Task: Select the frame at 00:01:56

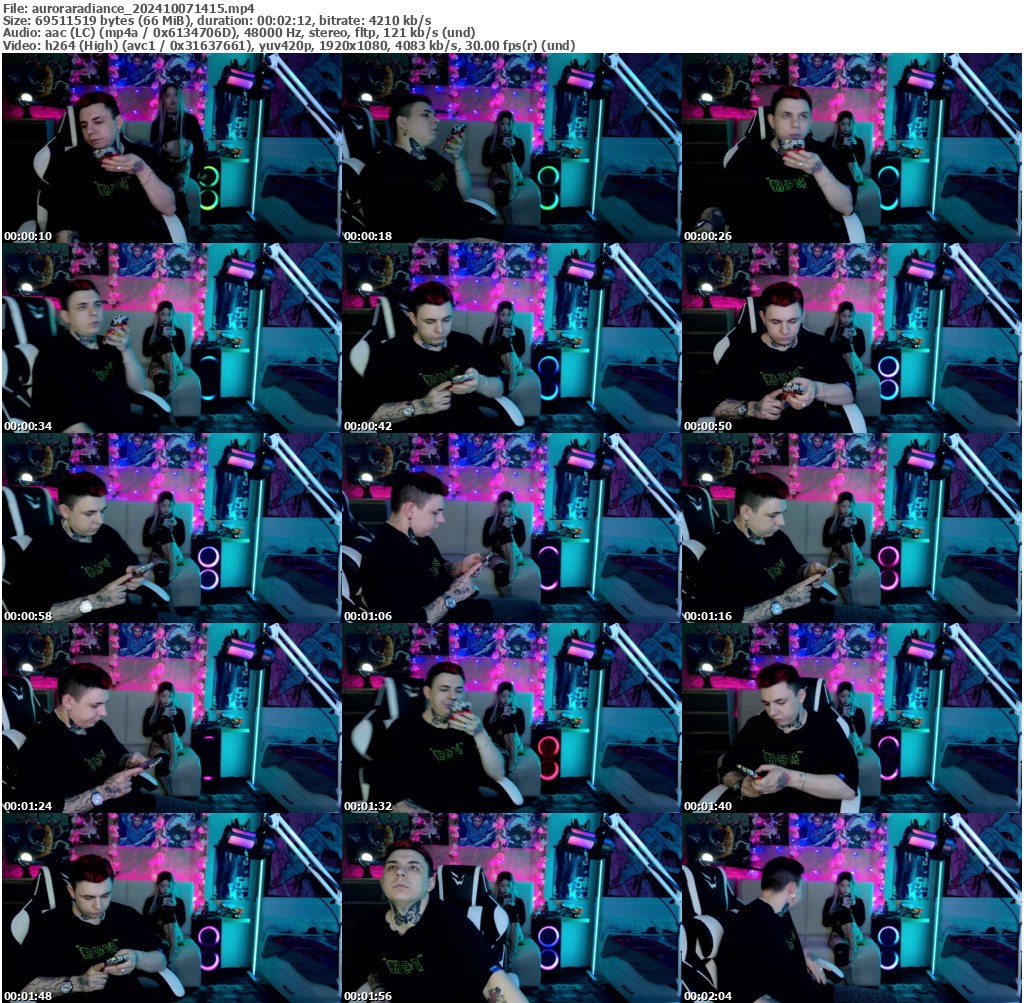Action: [x=510, y=910]
